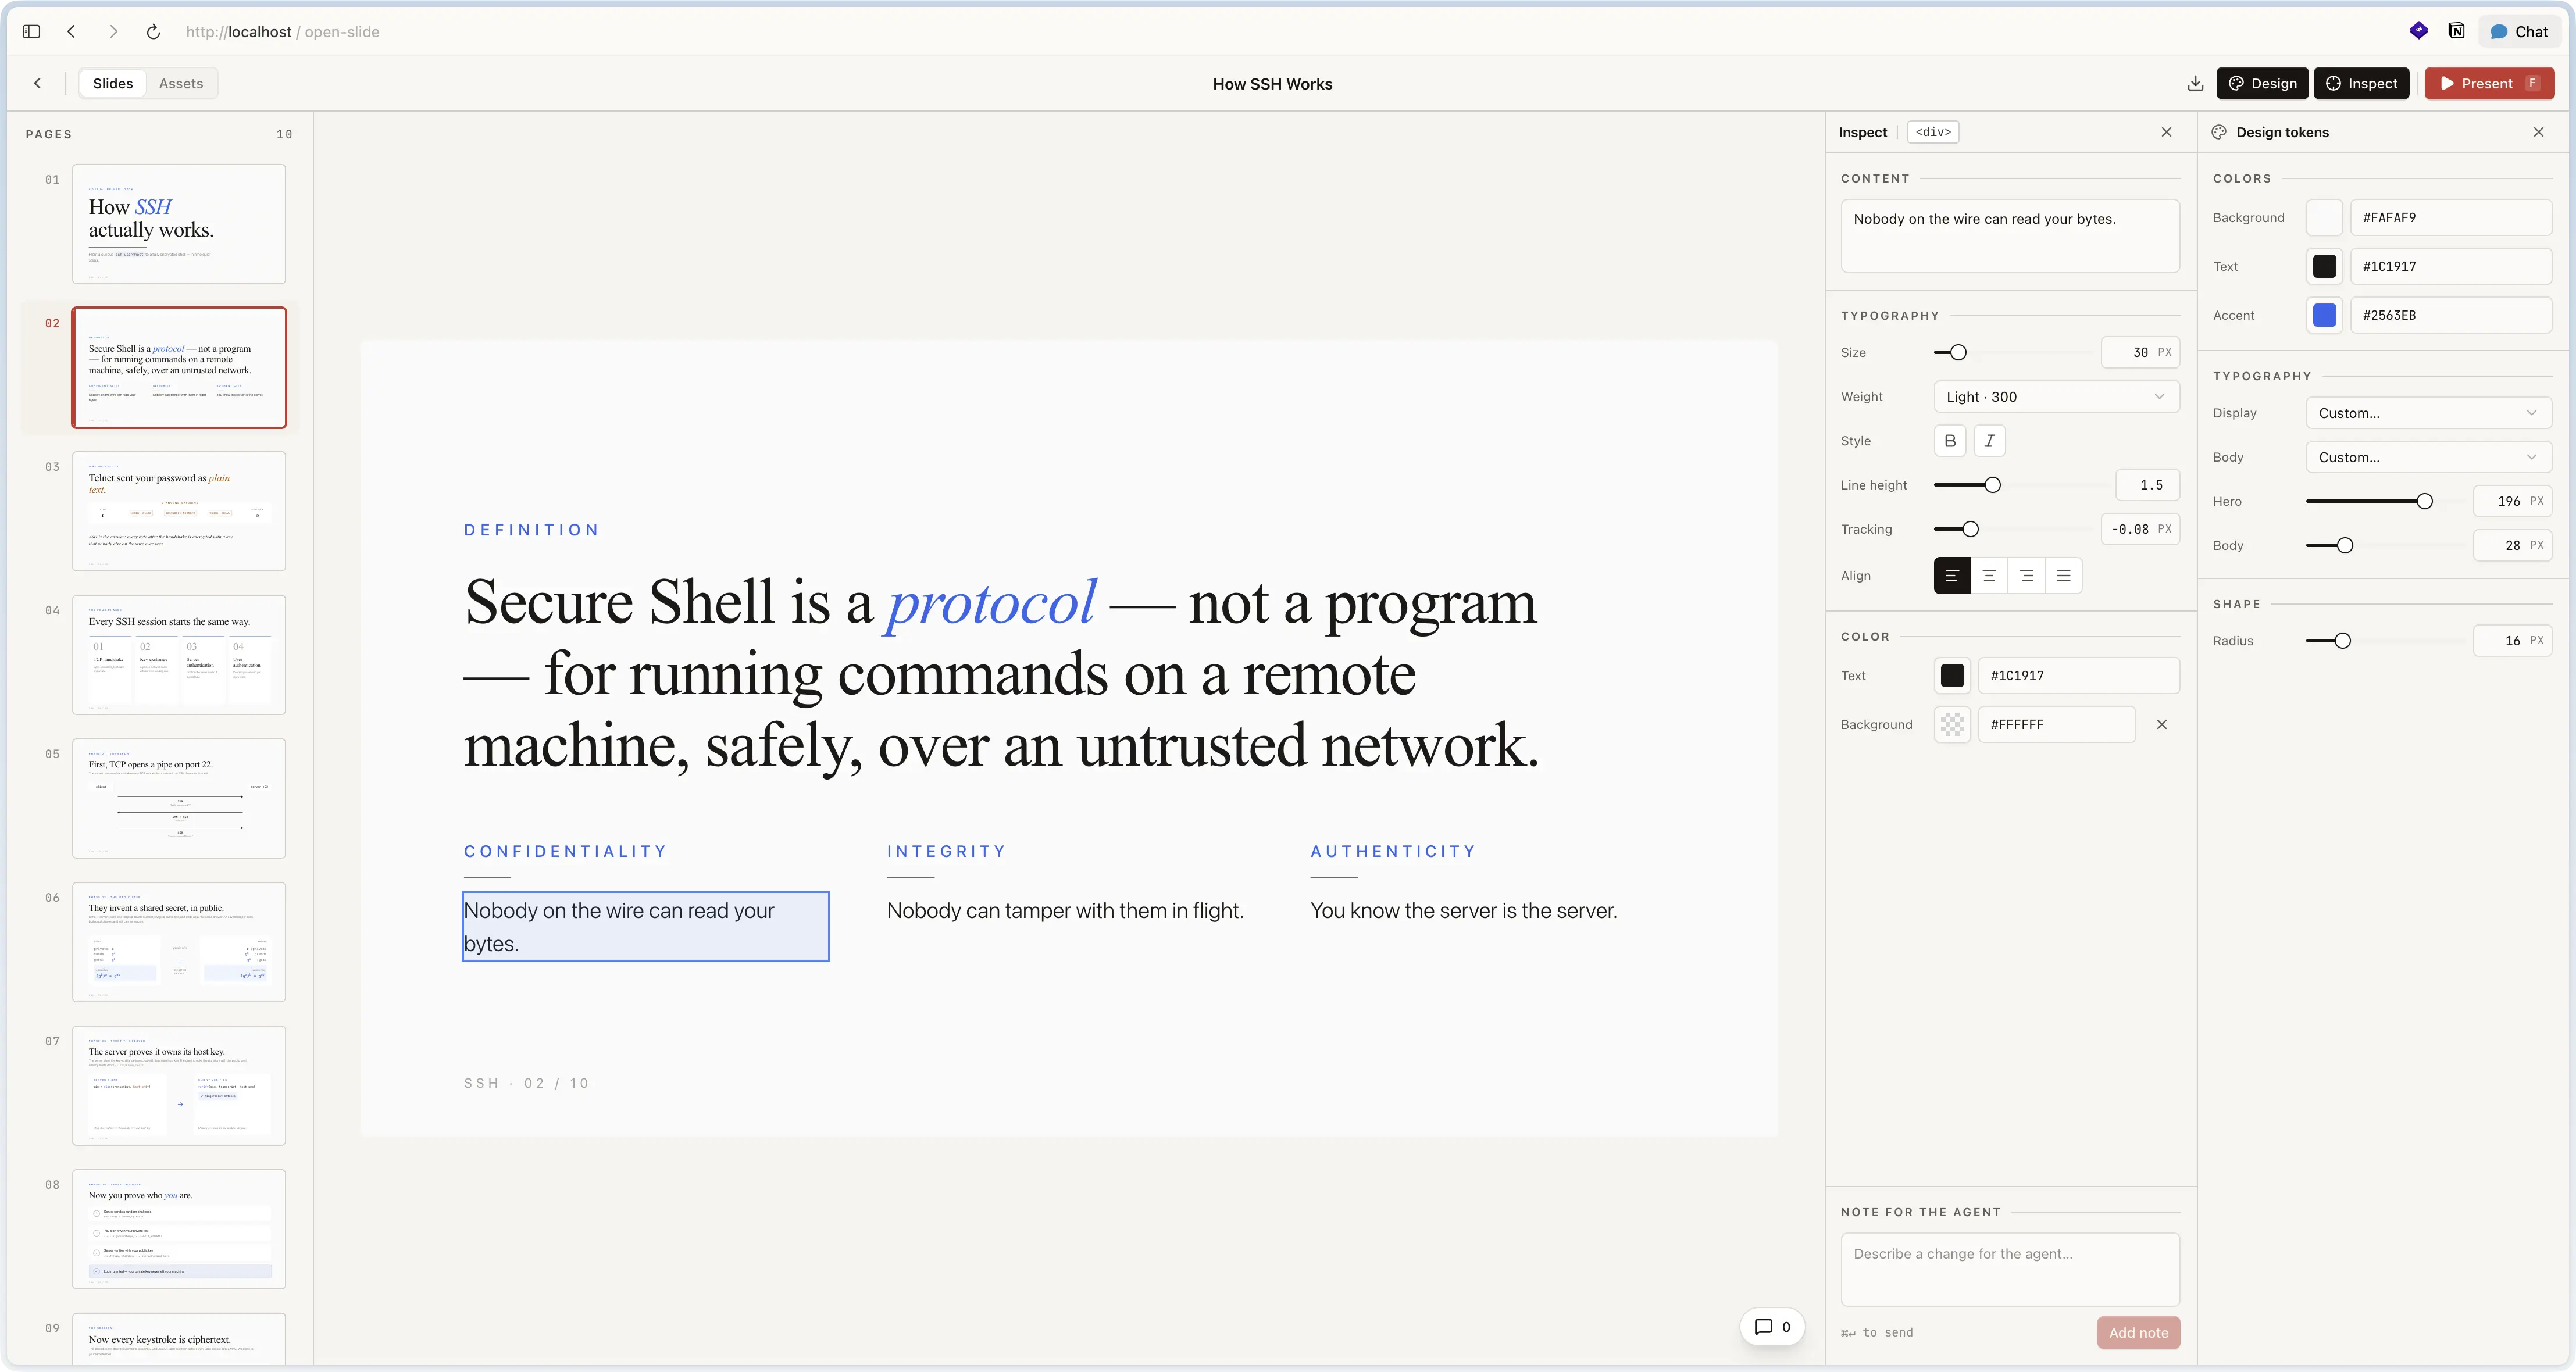This screenshot has height=1372, width=2576.
Task: Close the Design tokens panel
Action: click(x=2538, y=132)
